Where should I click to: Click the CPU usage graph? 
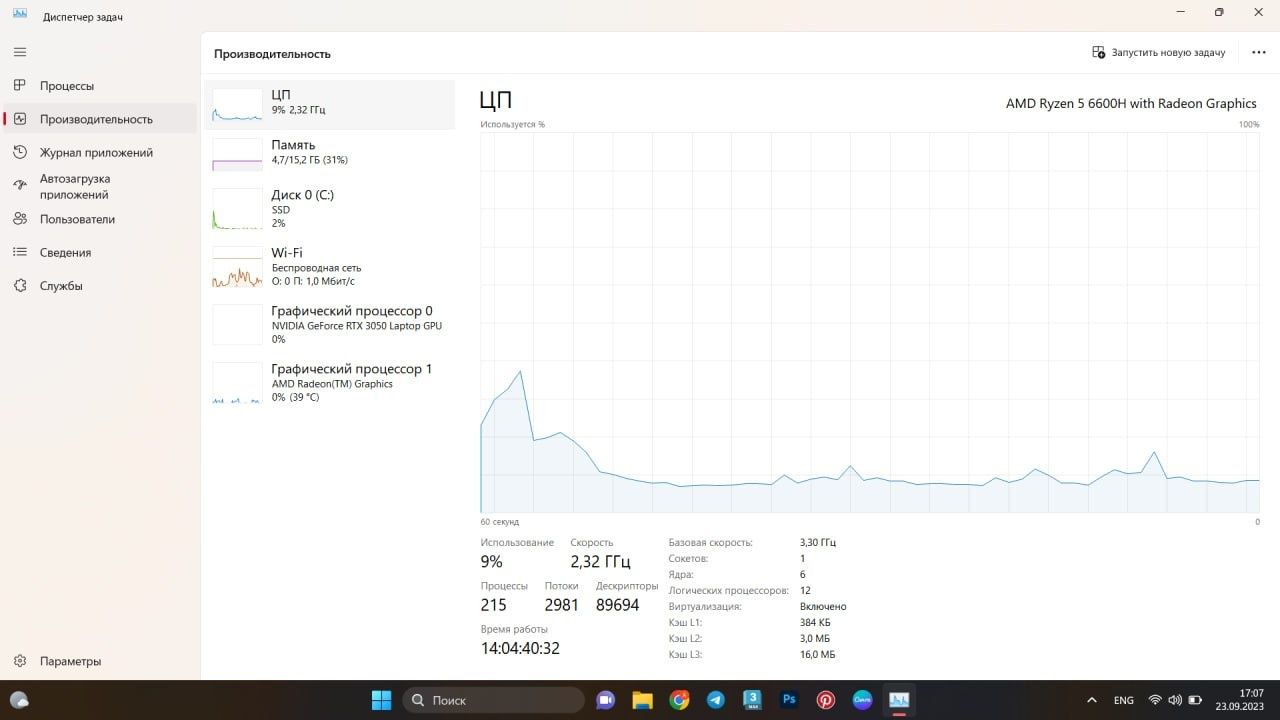click(870, 323)
